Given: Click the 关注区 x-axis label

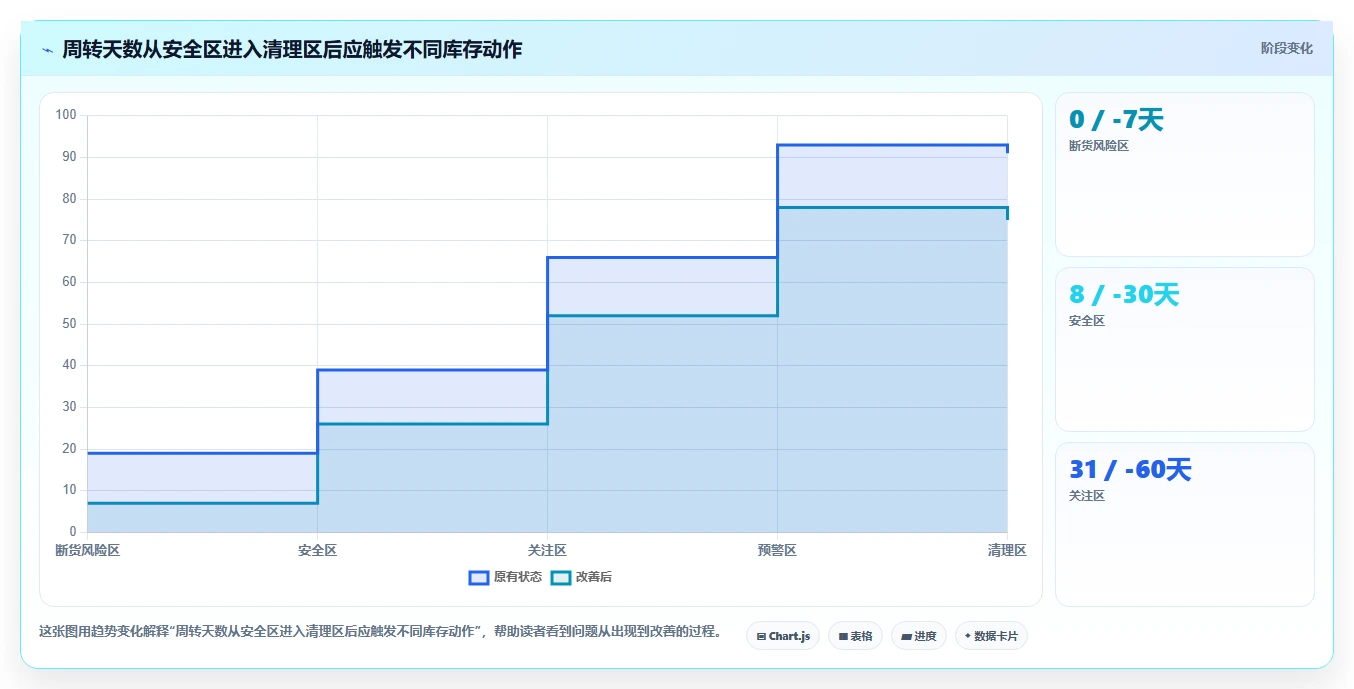Looking at the screenshot, I should pos(547,551).
